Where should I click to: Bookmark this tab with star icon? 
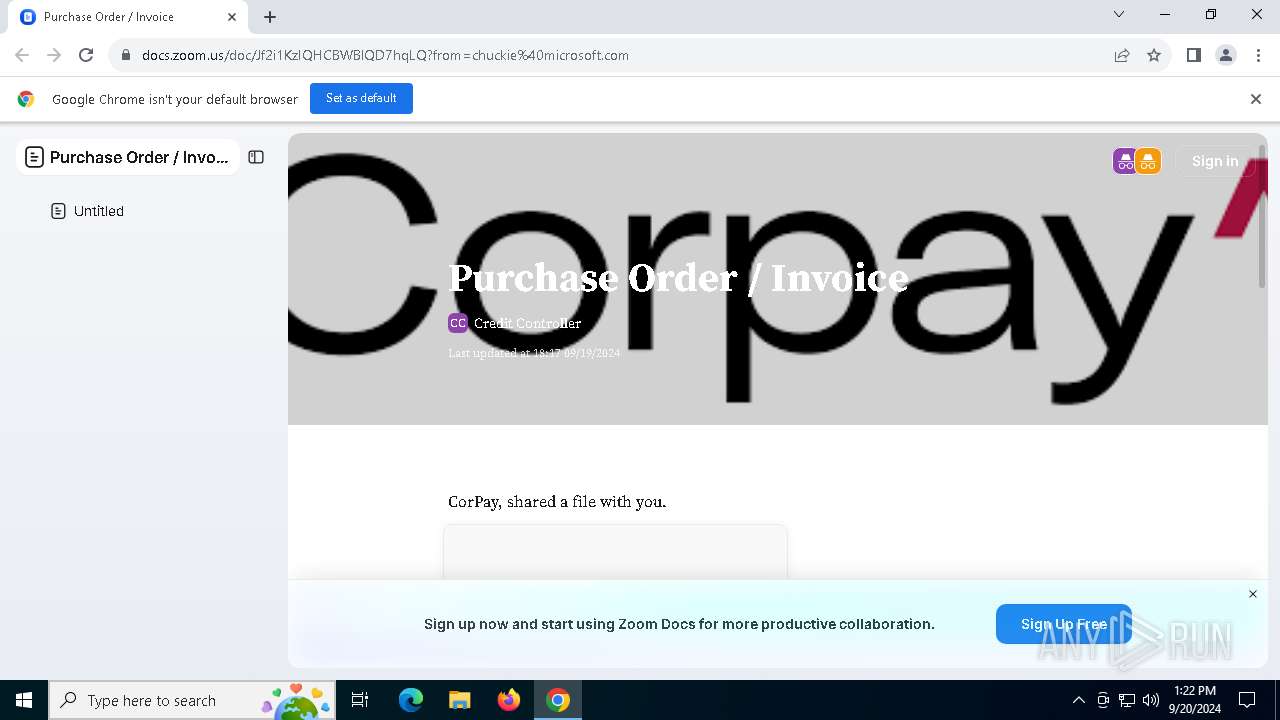click(1154, 55)
